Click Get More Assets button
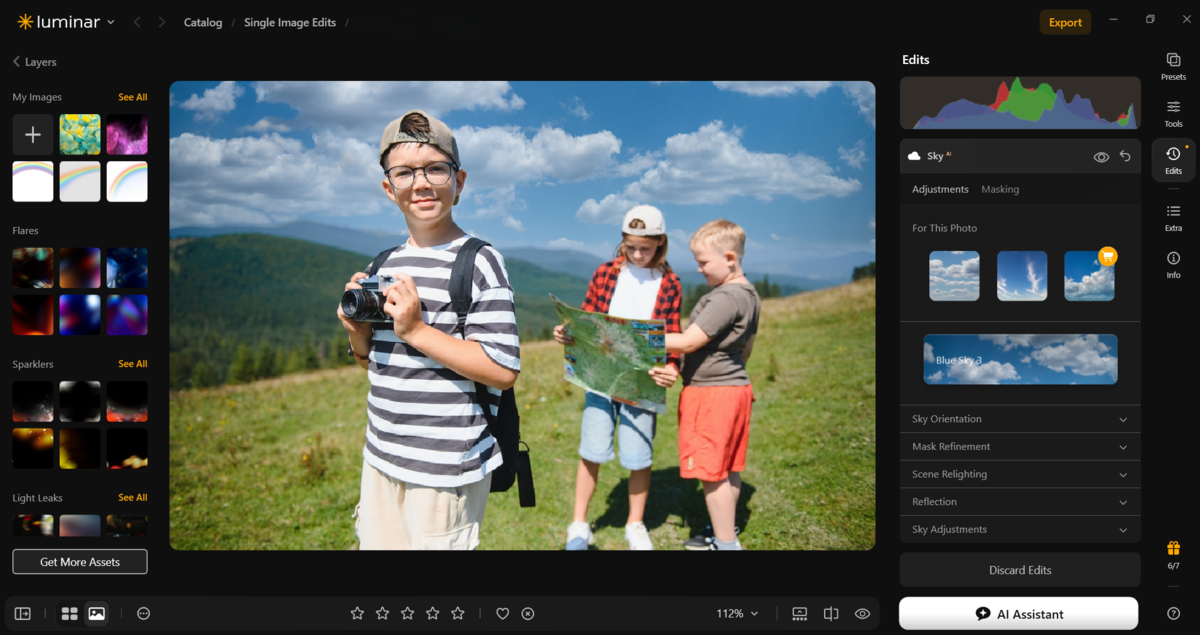 coord(80,562)
